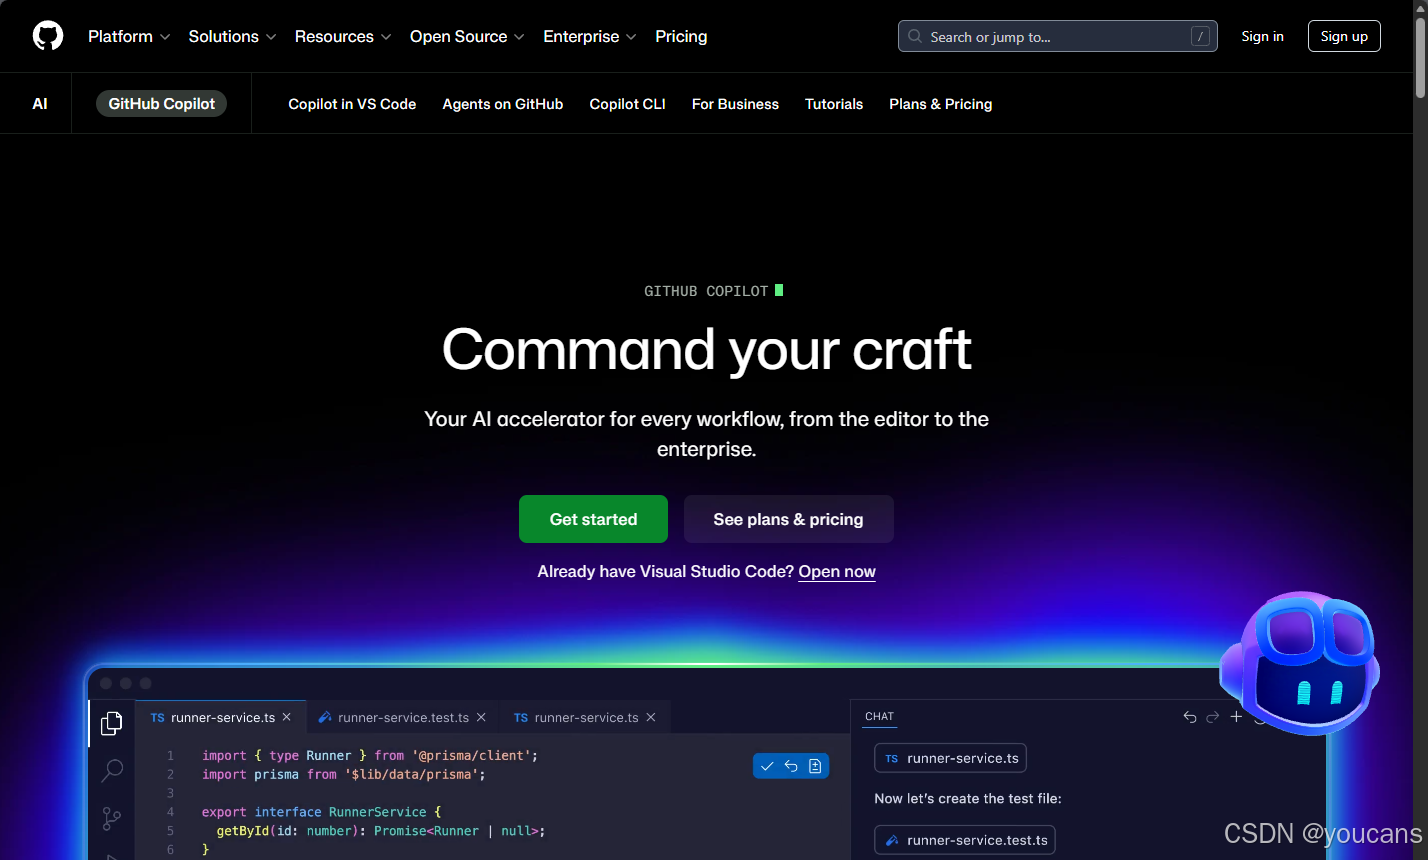Open the Copilot CLI page

click(628, 104)
